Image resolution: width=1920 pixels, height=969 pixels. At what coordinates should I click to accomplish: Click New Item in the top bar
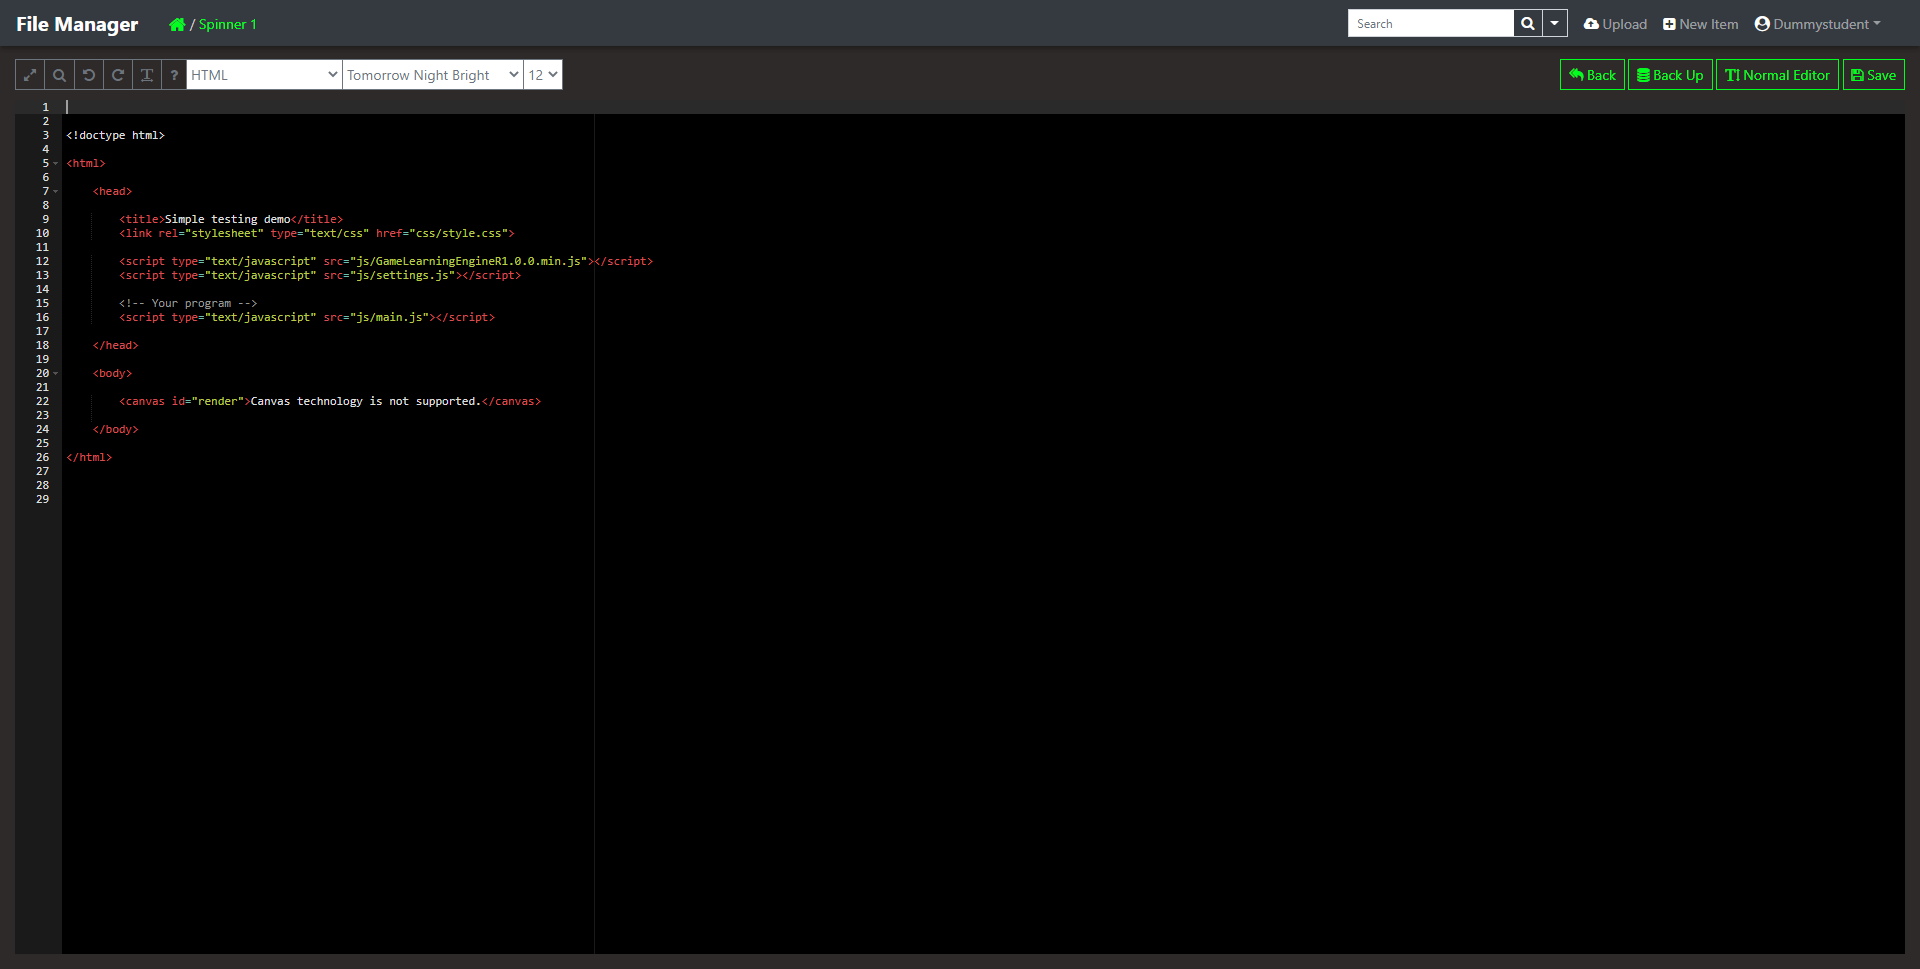(1700, 24)
